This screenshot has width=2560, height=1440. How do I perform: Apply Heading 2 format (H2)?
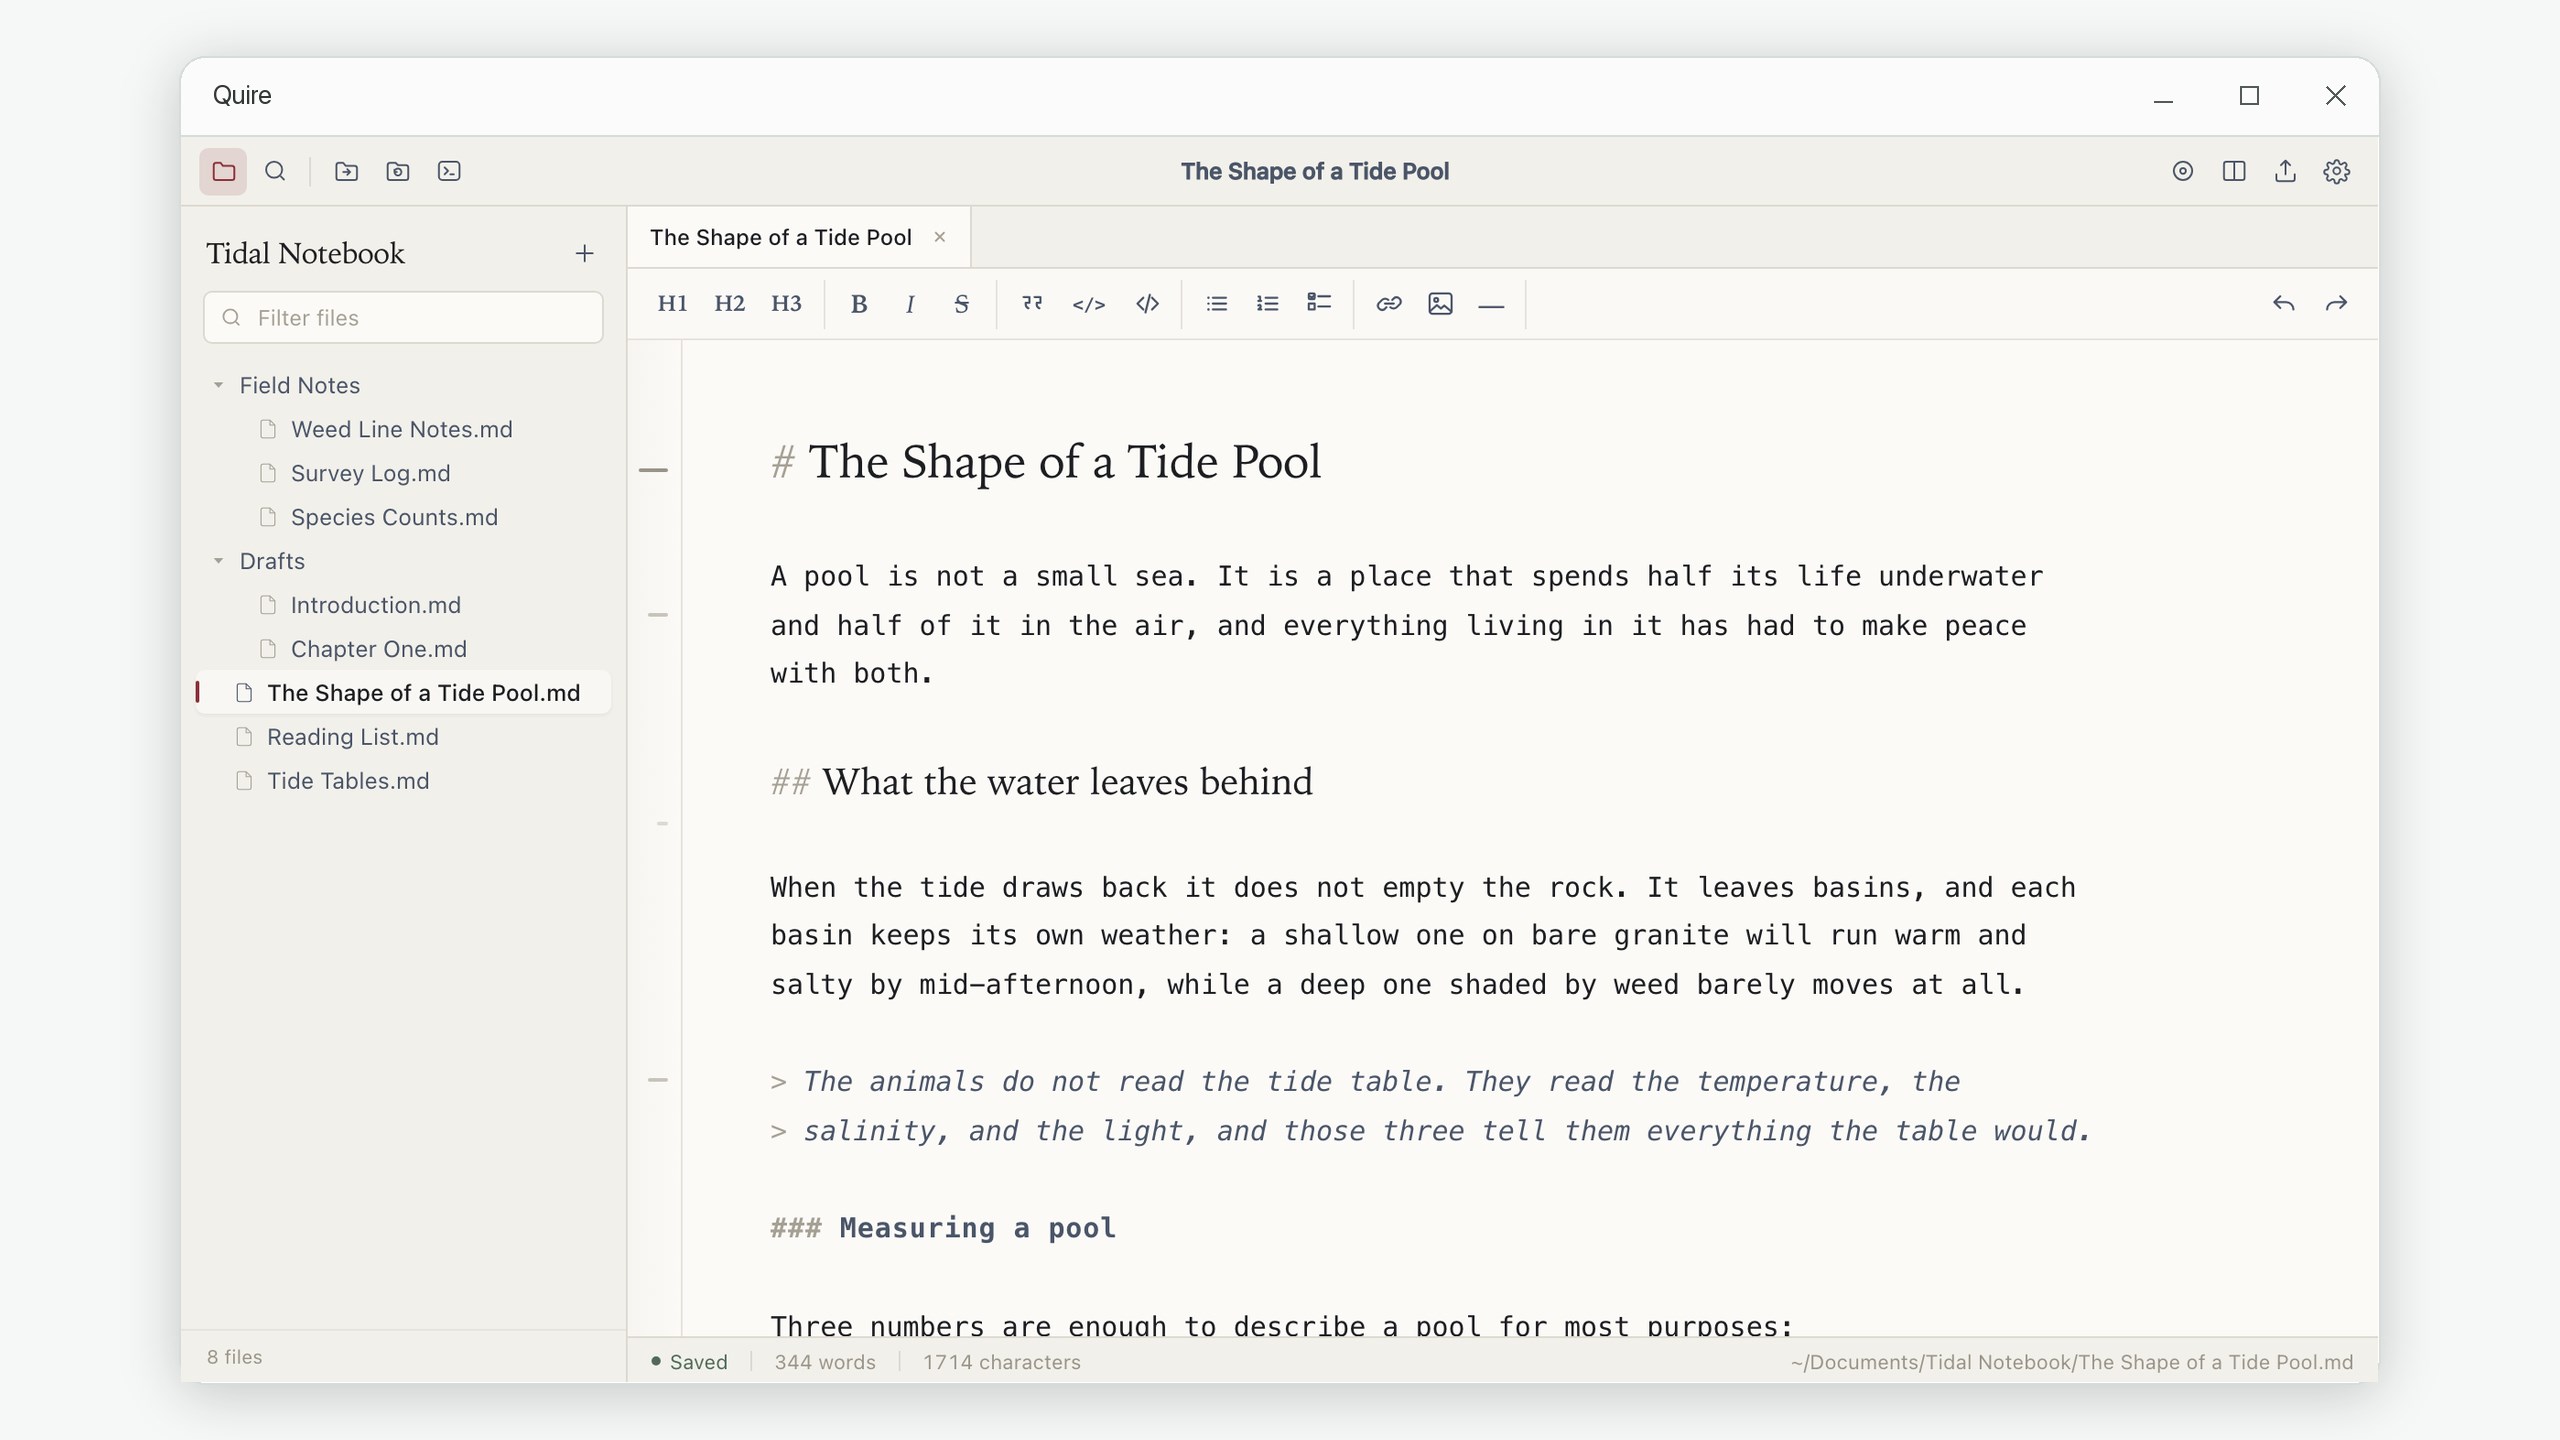(x=729, y=304)
